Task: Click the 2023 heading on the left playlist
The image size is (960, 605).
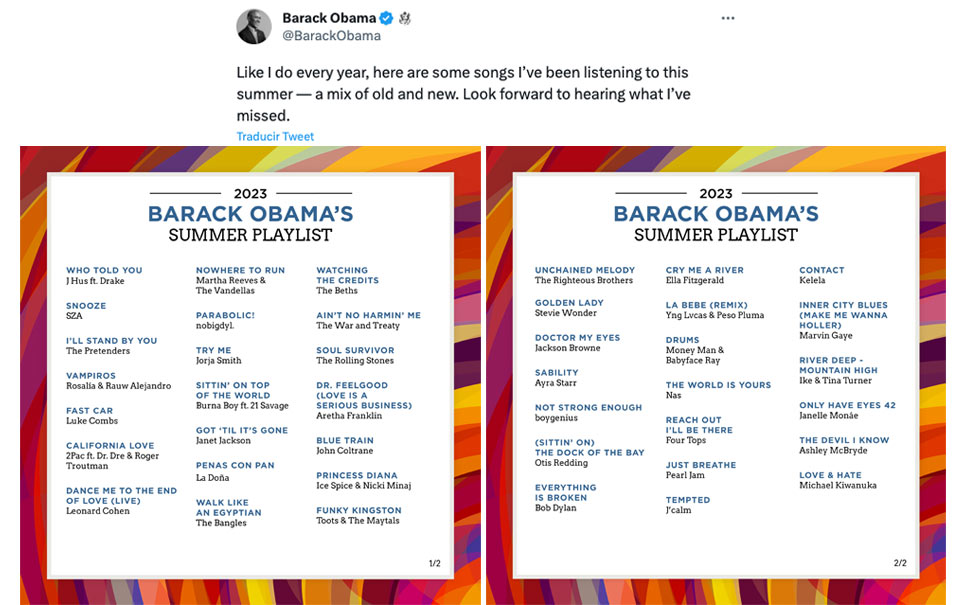Action: pyautogui.click(x=250, y=194)
